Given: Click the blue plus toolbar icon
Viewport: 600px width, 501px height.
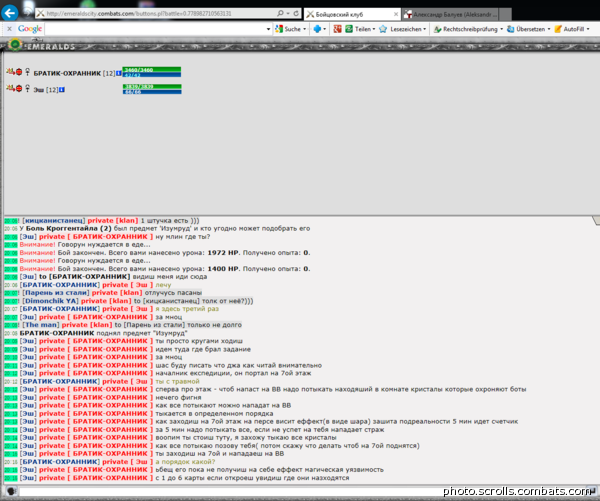Looking at the screenshot, I should [317, 29].
